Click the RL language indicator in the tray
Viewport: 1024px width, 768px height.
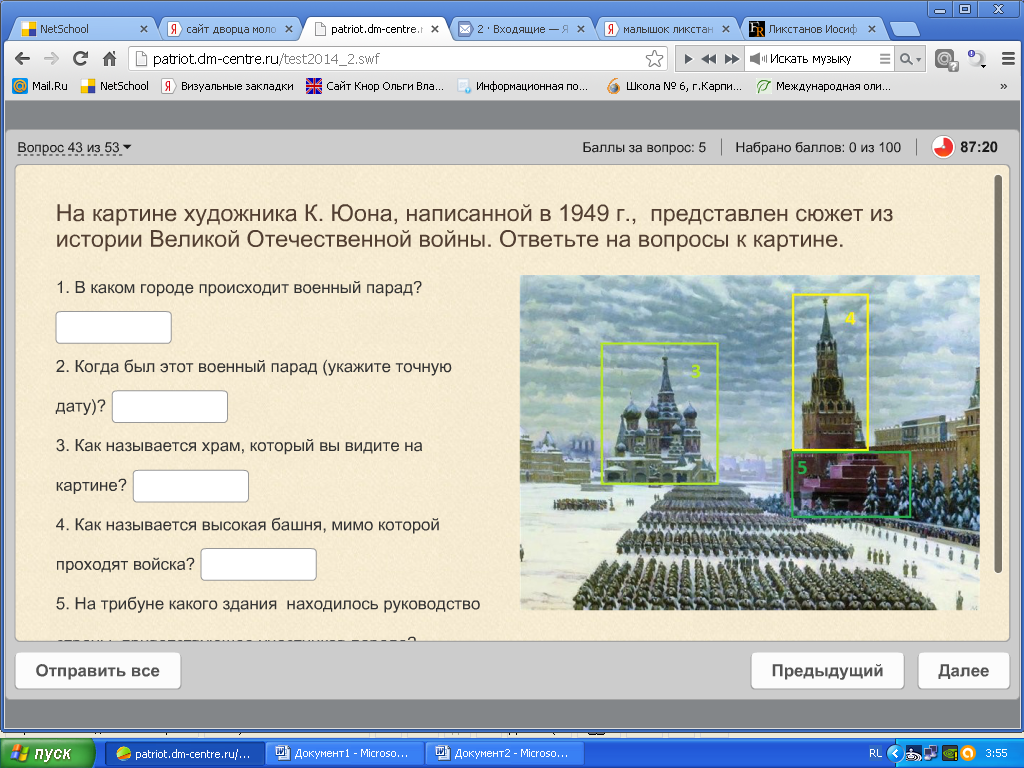875,754
